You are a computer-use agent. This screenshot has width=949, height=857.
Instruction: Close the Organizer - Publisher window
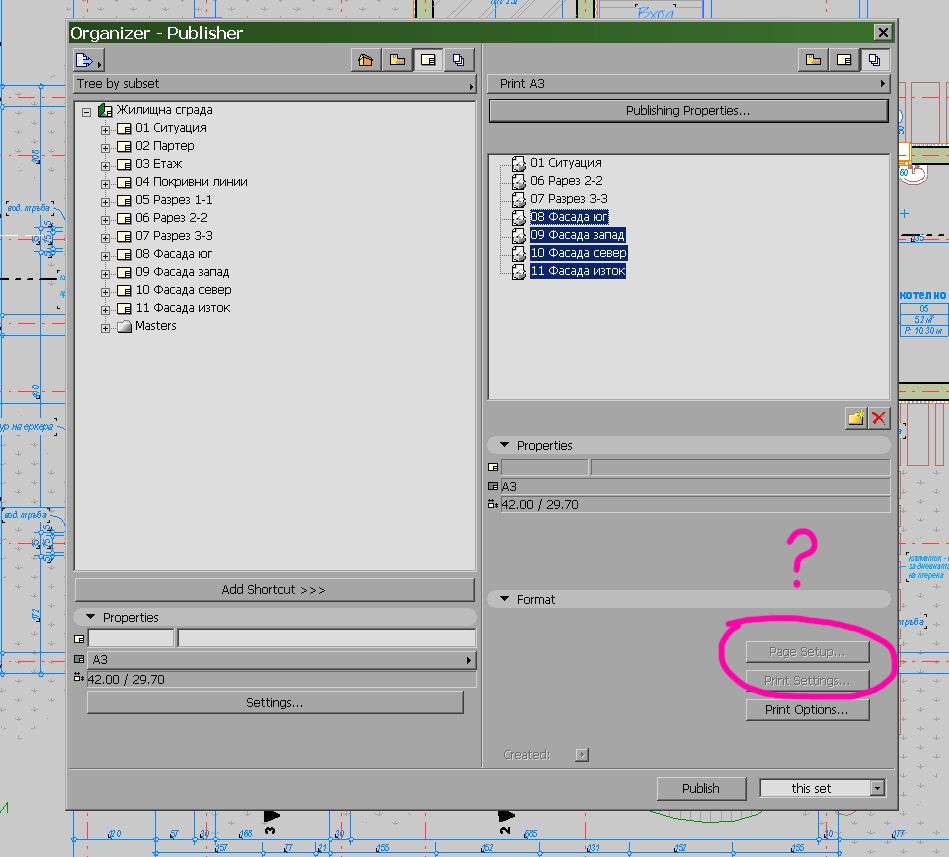point(883,32)
